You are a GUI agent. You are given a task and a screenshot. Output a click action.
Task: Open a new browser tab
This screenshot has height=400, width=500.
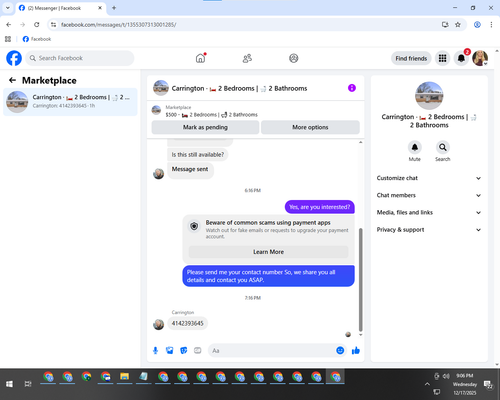pos(114,8)
